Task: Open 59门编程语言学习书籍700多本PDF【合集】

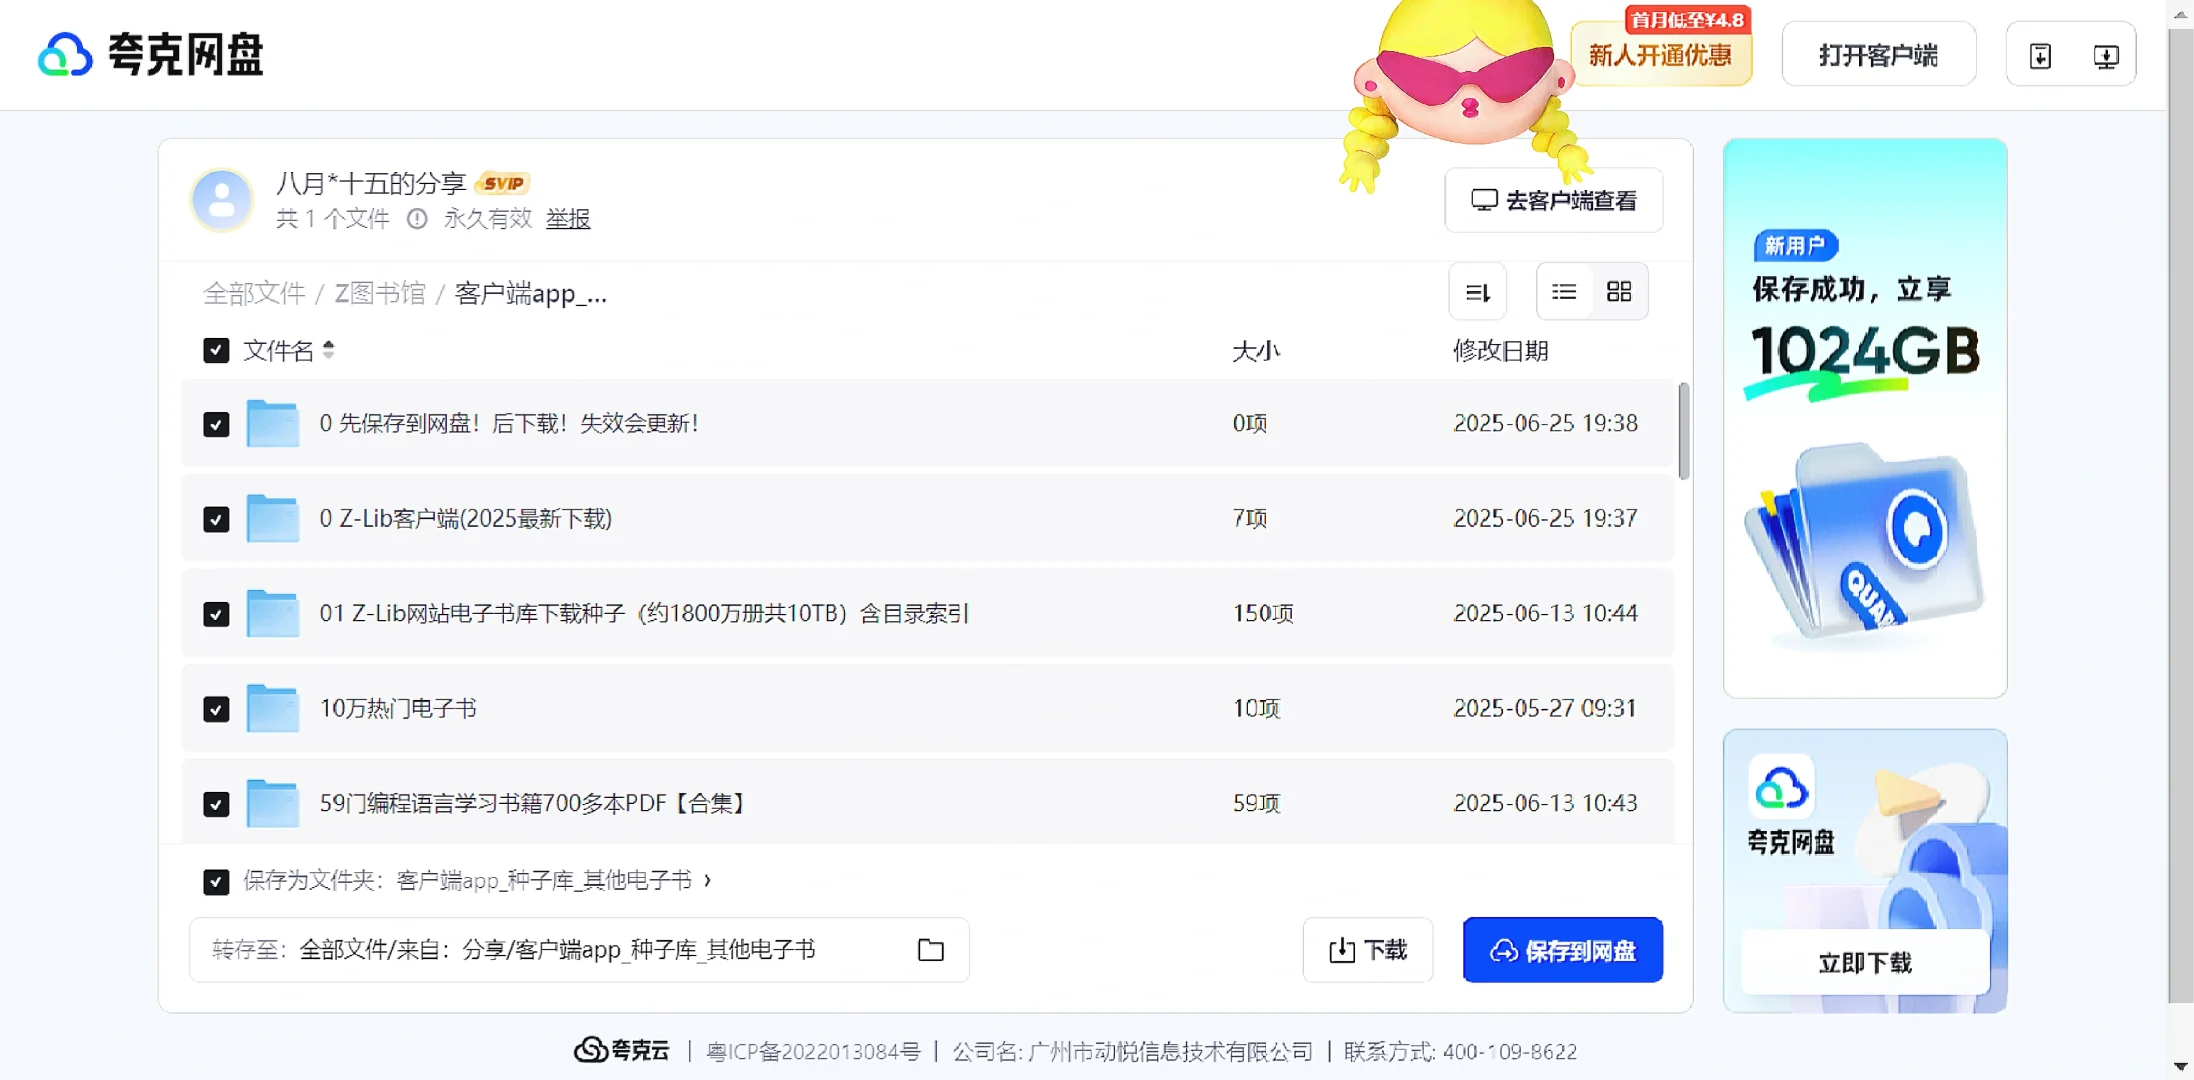Action: tap(534, 803)
